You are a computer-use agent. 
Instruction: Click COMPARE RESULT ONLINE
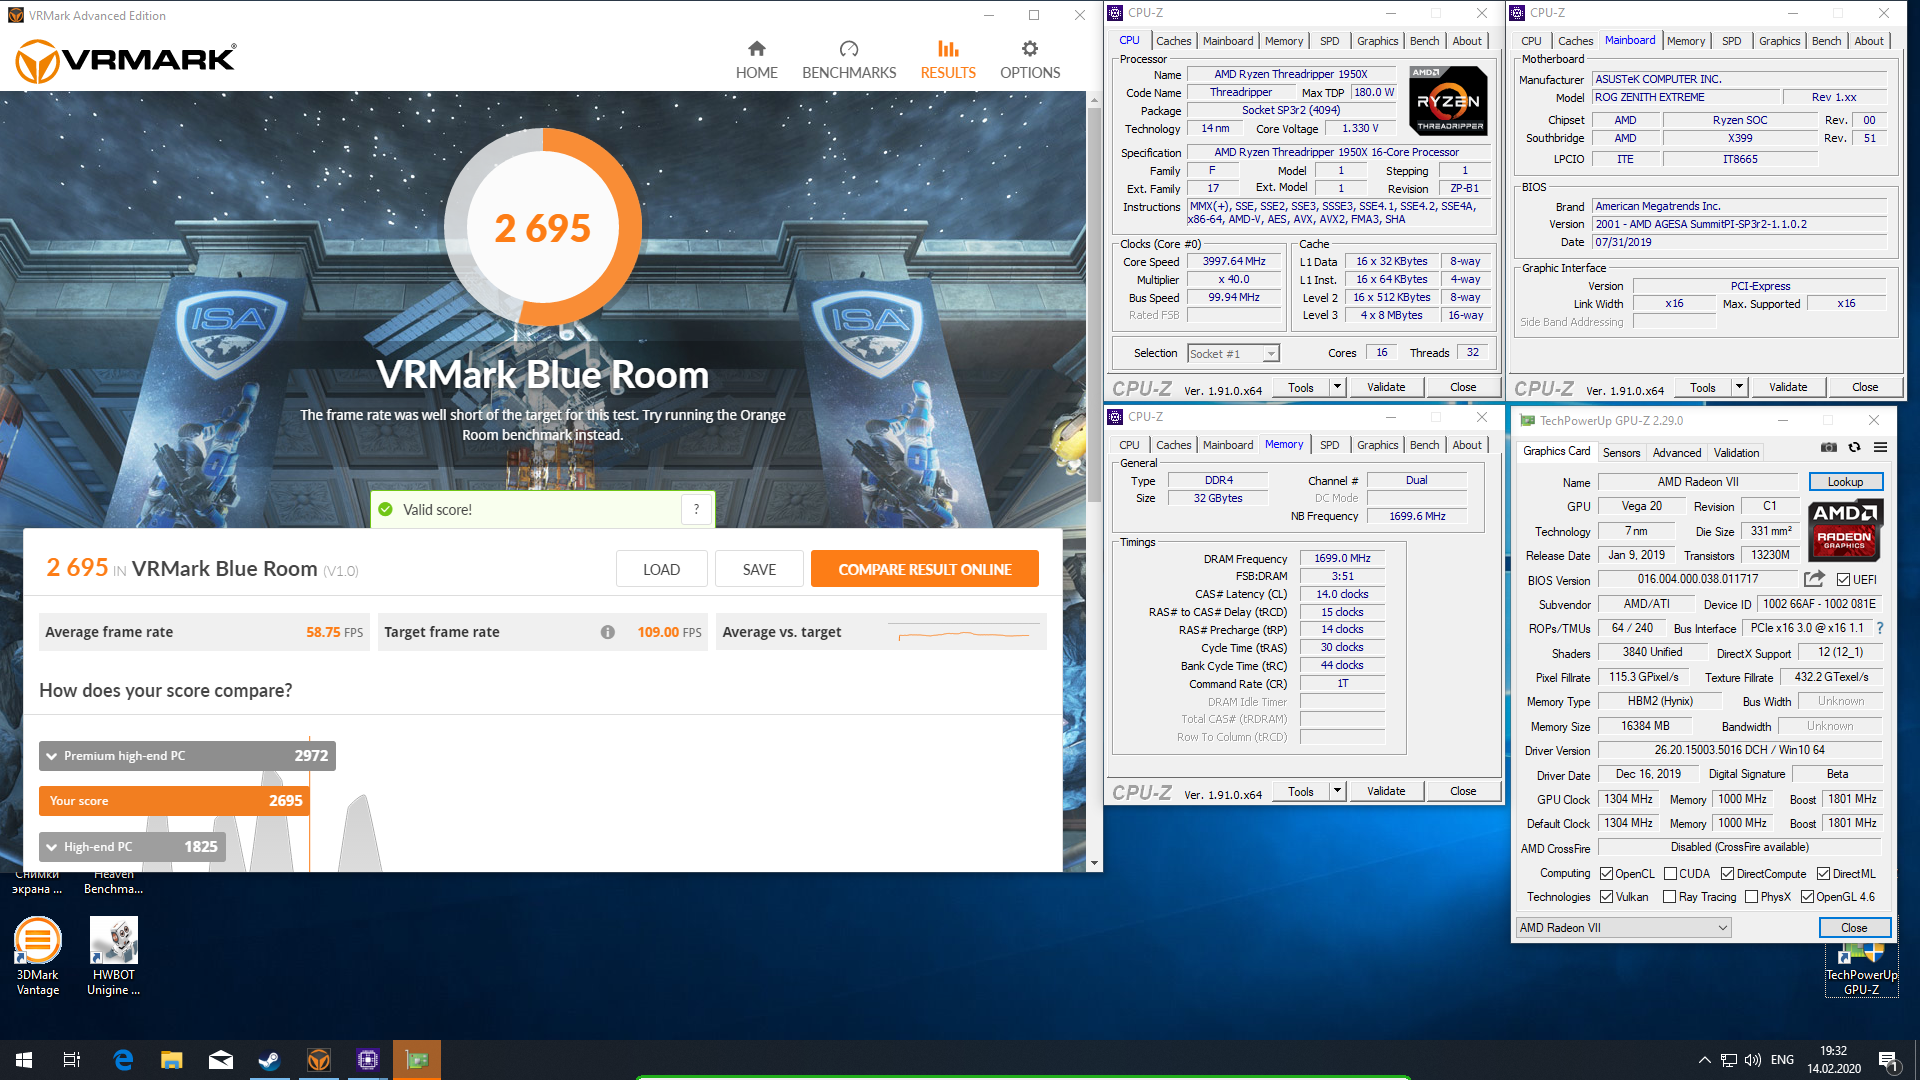coord(924,569)
